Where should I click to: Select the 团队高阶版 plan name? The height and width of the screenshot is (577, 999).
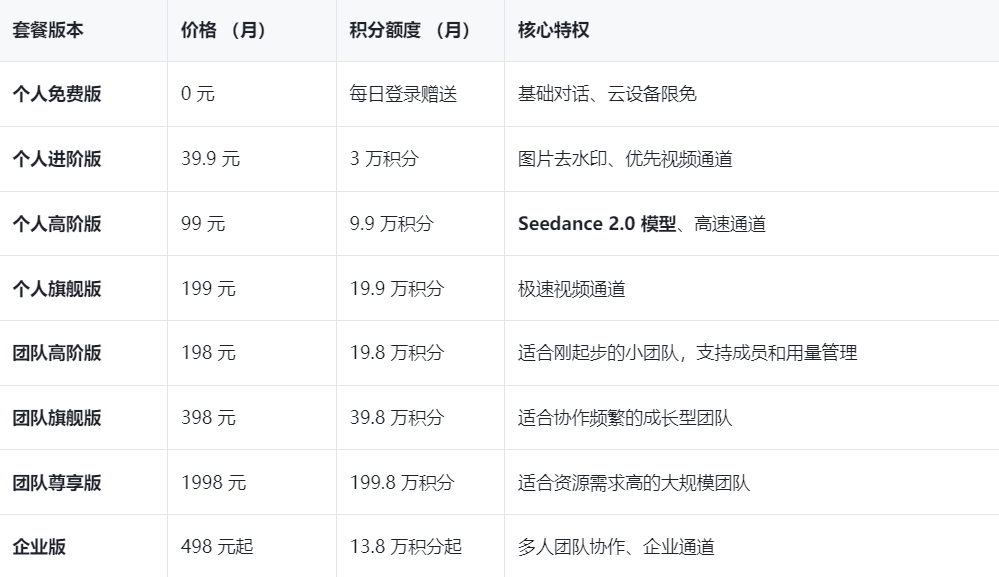click(x=57, y=353)
